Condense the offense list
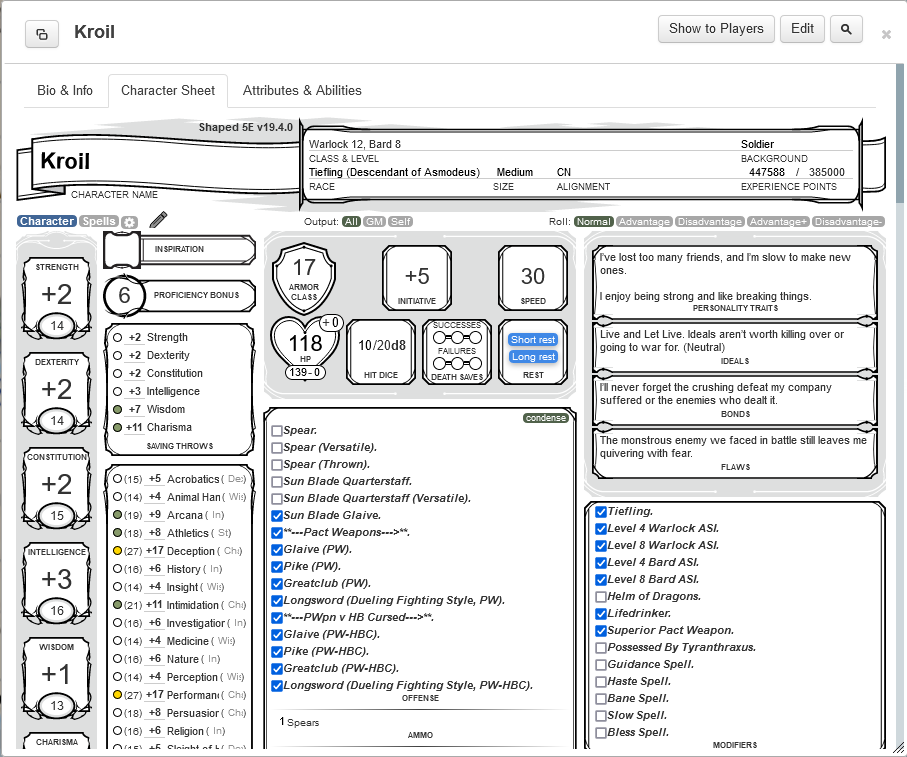This screenshot has width=907, height=757. [545, 418]
